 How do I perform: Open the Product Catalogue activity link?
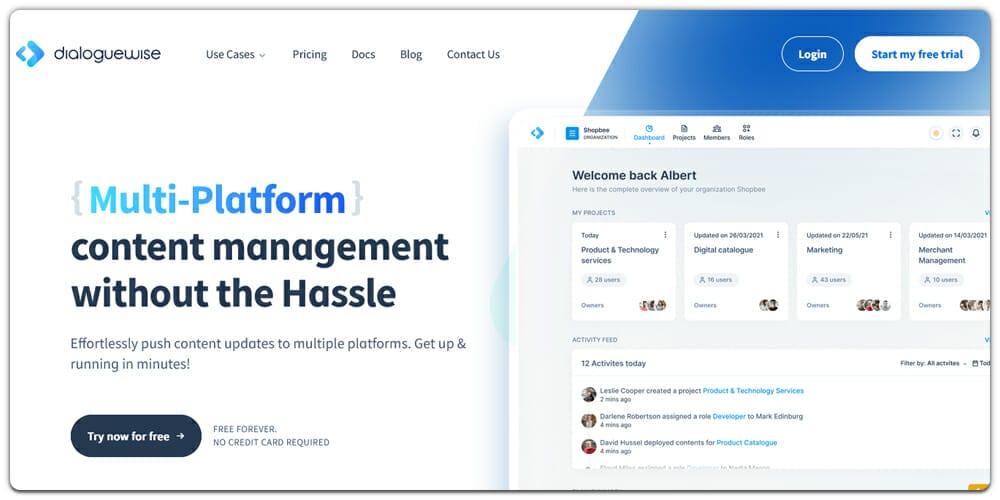pos(746,442)
